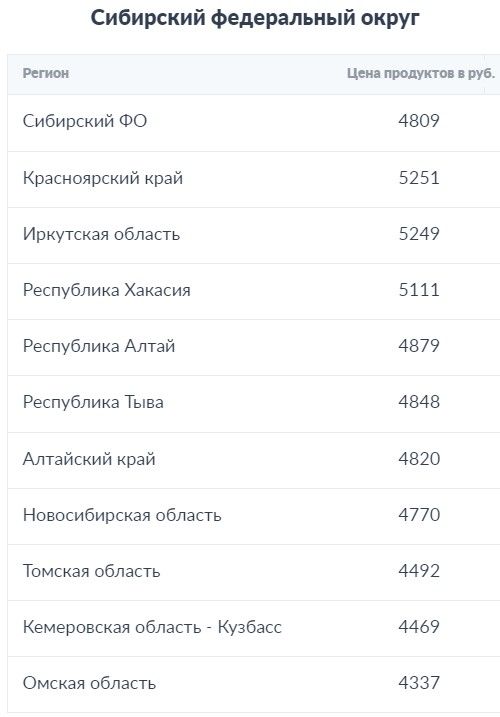Click the price value 4809
500x717 pixels.
point(419,121)
